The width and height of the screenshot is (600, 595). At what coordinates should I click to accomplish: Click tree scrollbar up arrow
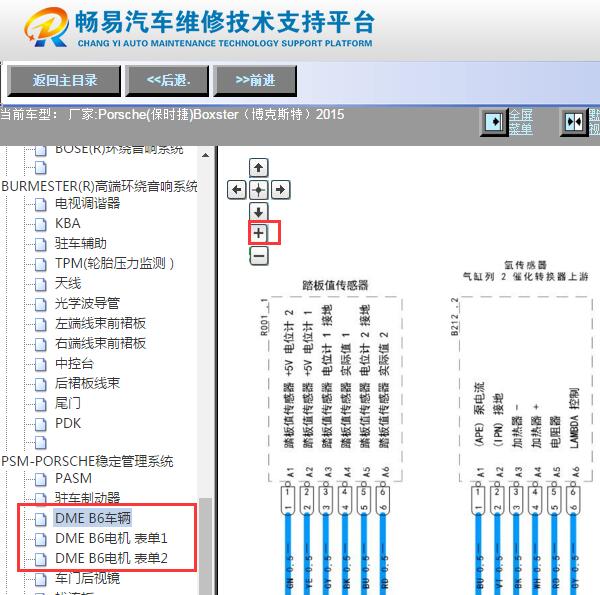coord(205,155)
